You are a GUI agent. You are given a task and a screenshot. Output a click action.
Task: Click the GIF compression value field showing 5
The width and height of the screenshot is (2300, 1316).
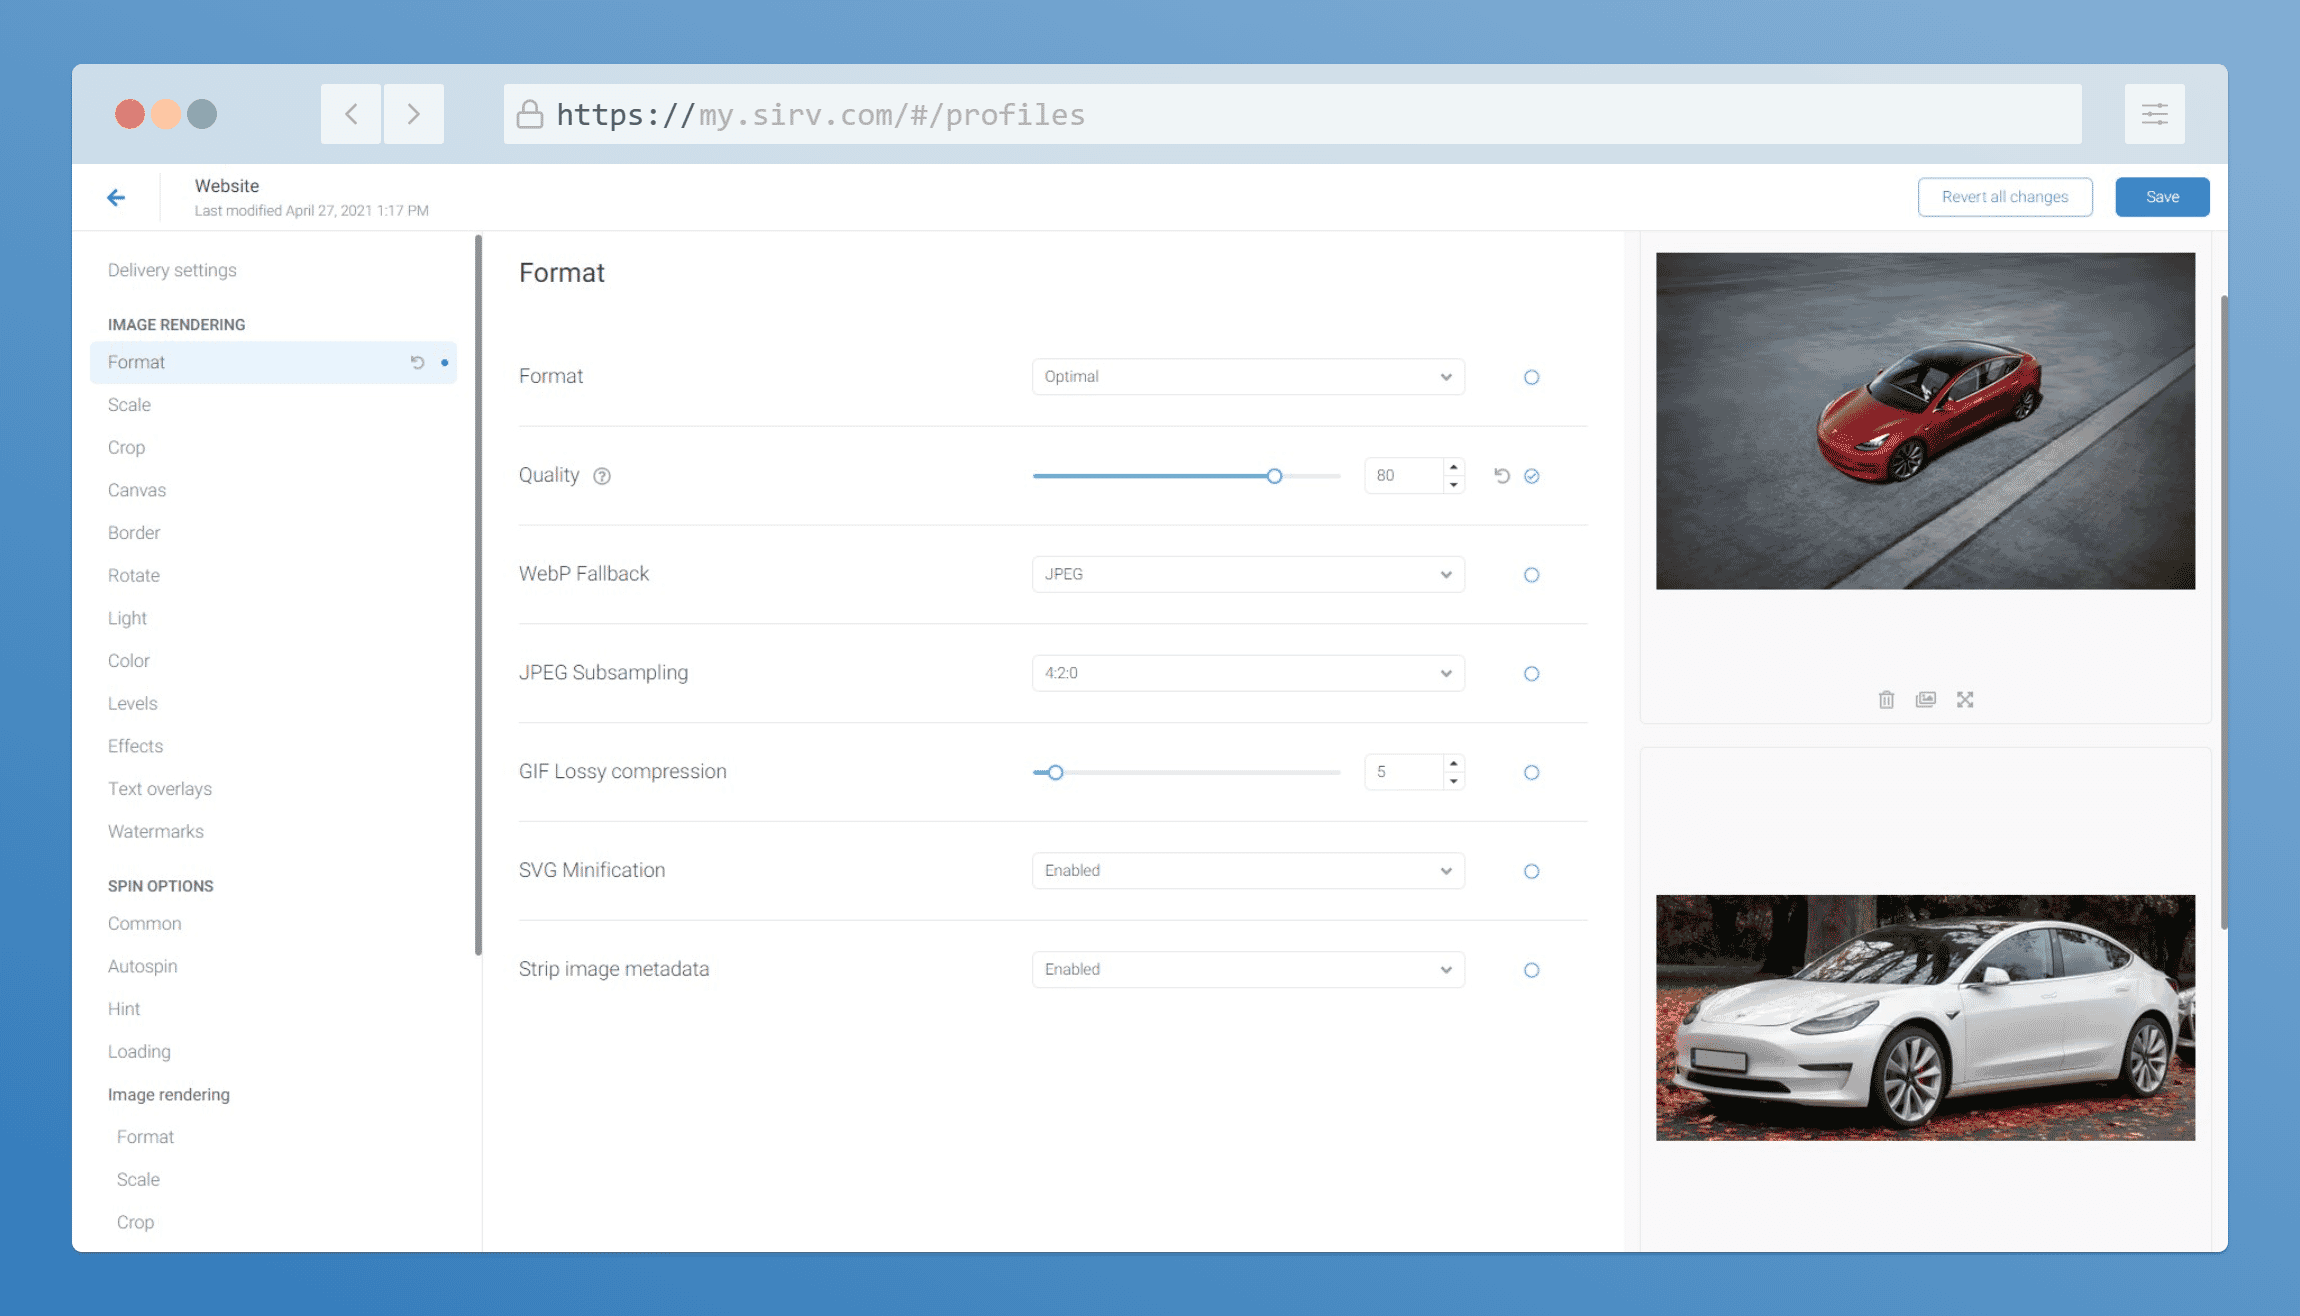tap(1404, 772)
